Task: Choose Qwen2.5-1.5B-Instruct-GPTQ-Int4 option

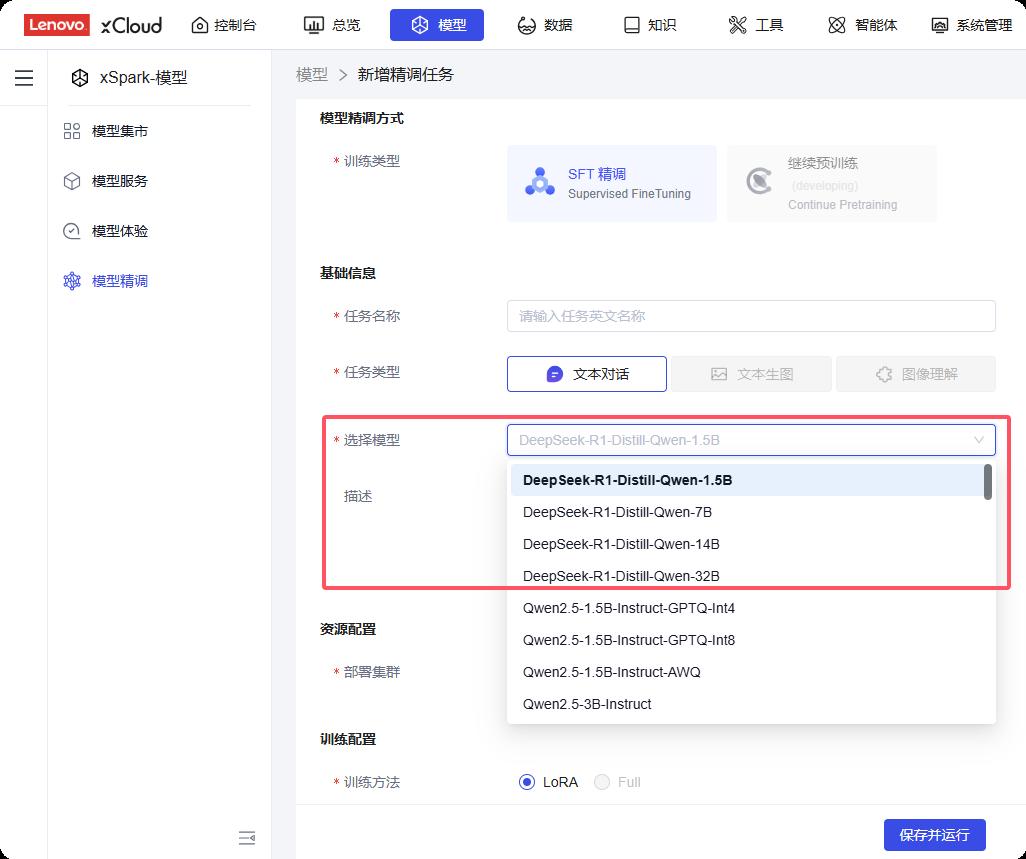Action: pyautogui.click(x=747, y=608)
